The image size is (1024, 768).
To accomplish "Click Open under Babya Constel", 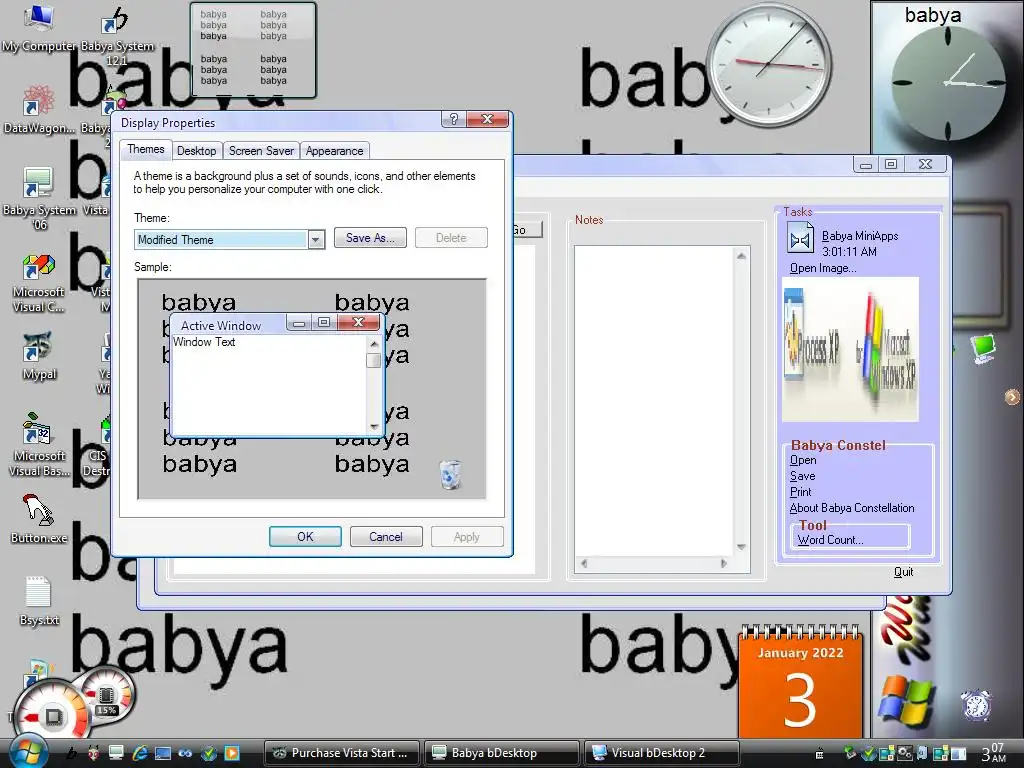I will [x=803, y=460].
